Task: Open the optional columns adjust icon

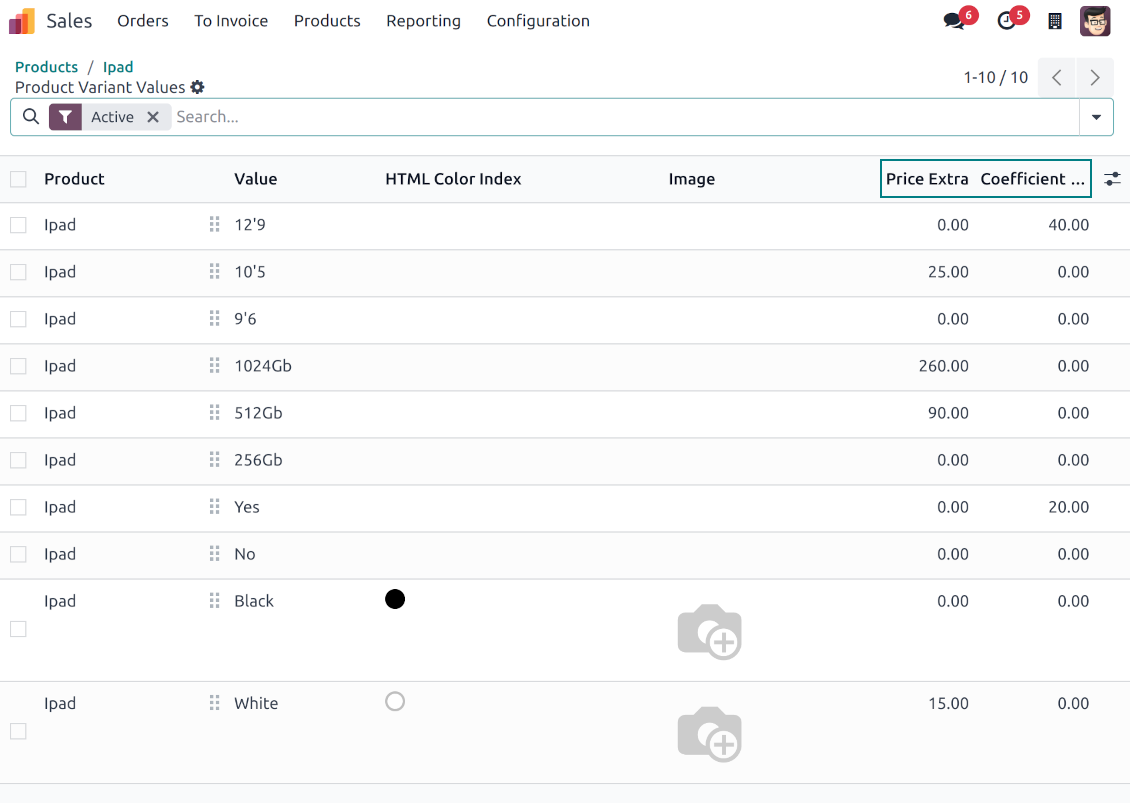Action: [1112, 179]
